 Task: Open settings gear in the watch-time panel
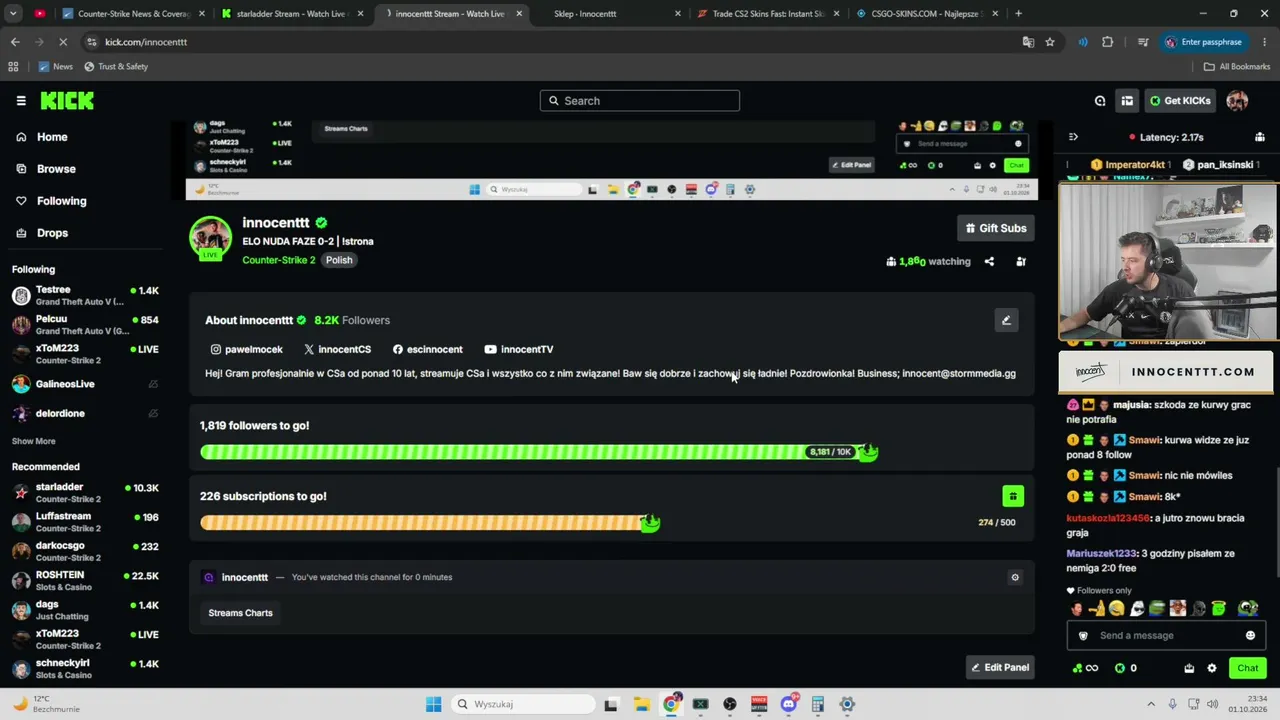(1015, 577)
